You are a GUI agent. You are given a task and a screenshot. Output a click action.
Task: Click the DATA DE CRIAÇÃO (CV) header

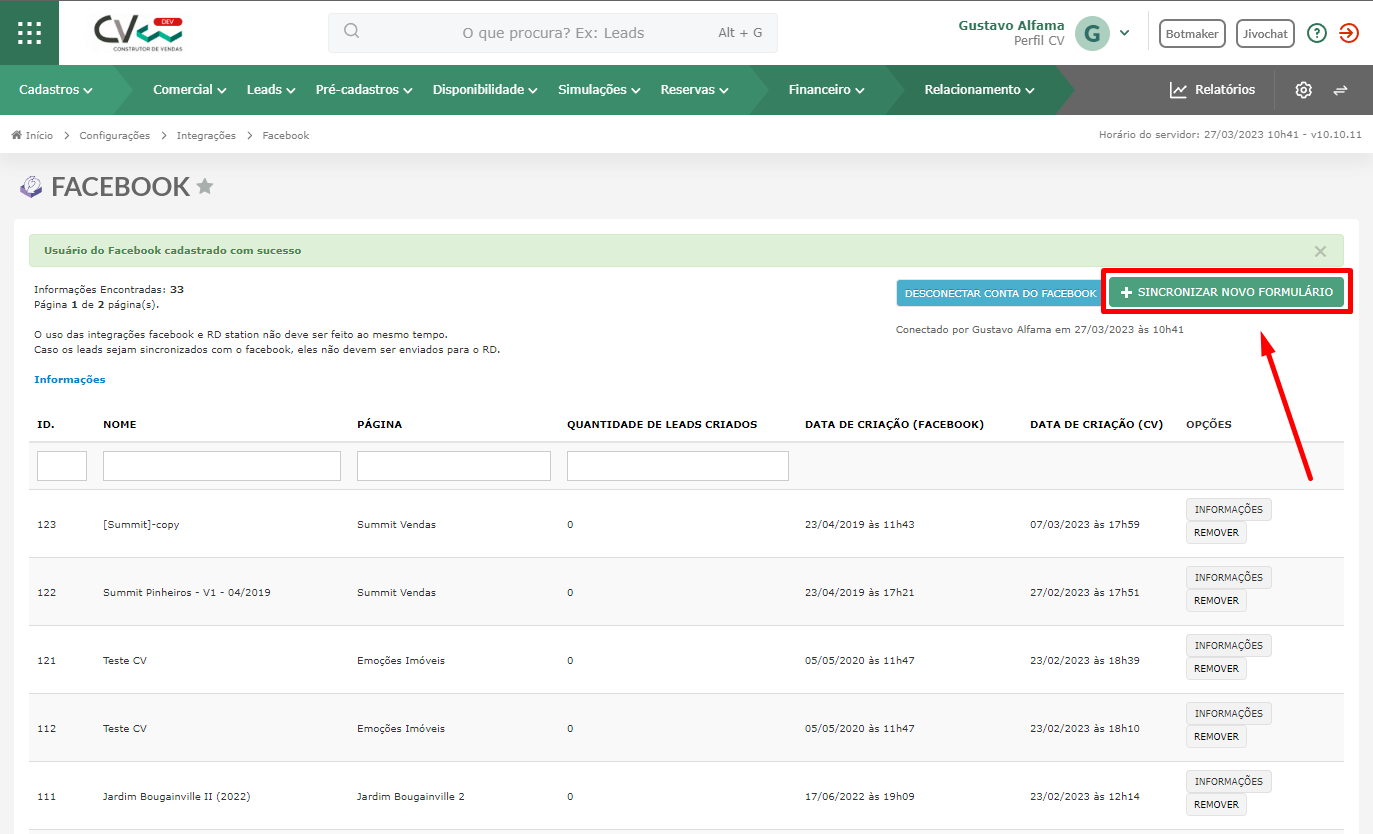point(1096,425)
